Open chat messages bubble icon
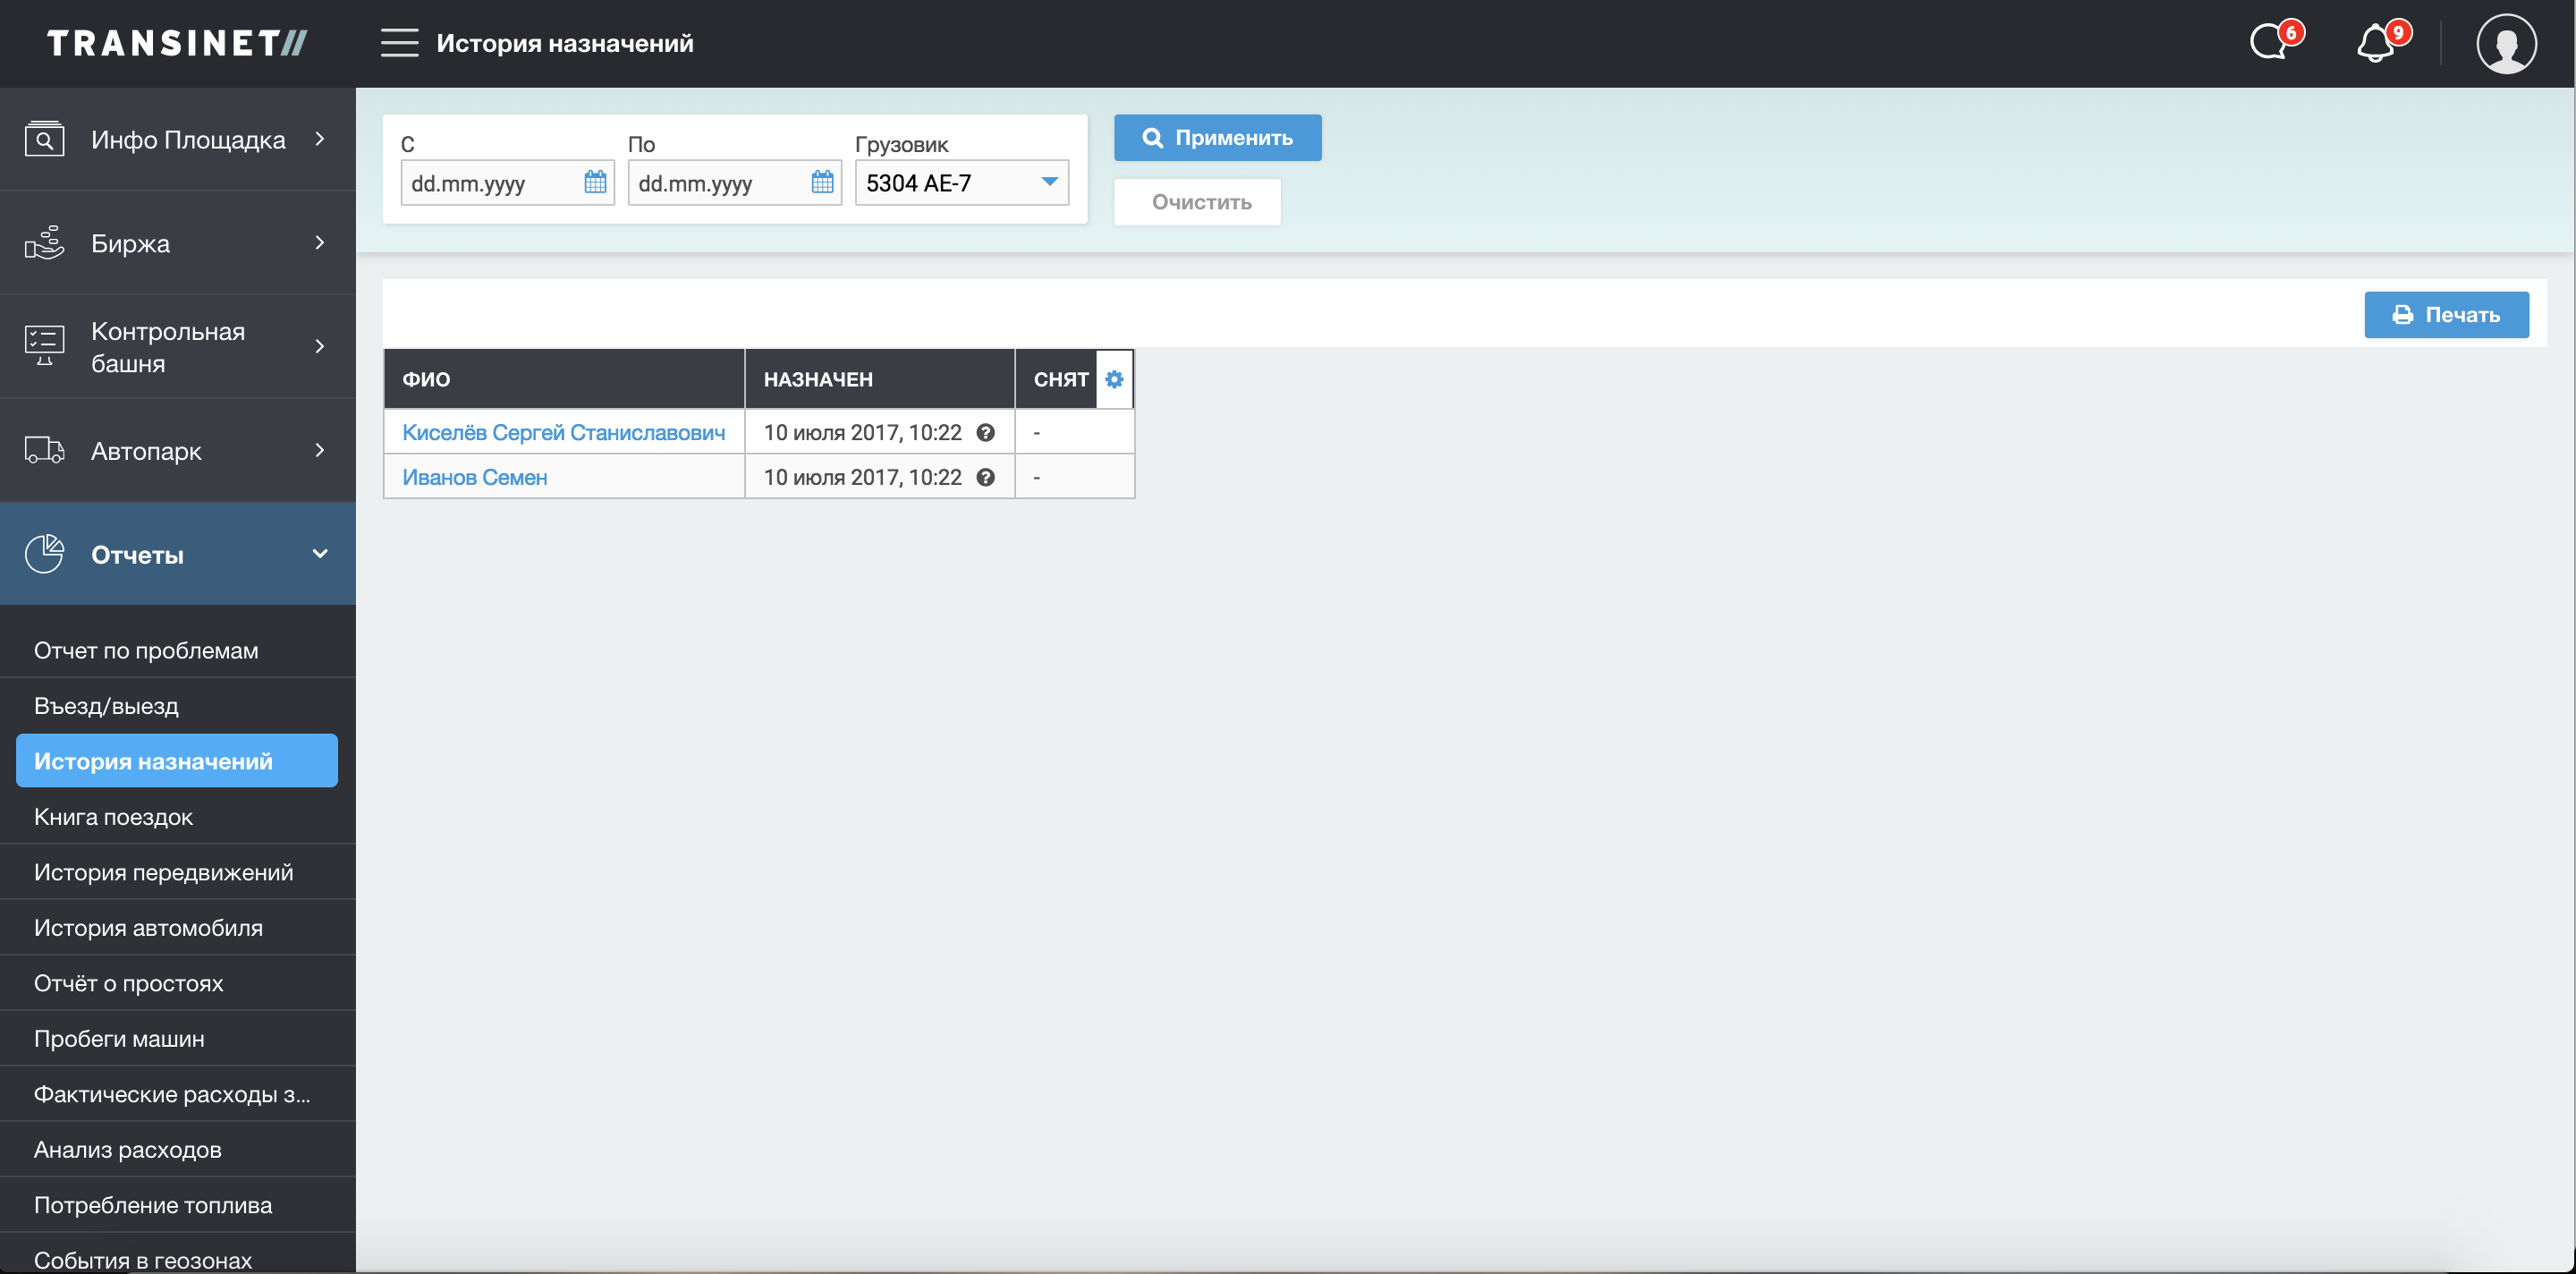 click(x=2270, y=43)
